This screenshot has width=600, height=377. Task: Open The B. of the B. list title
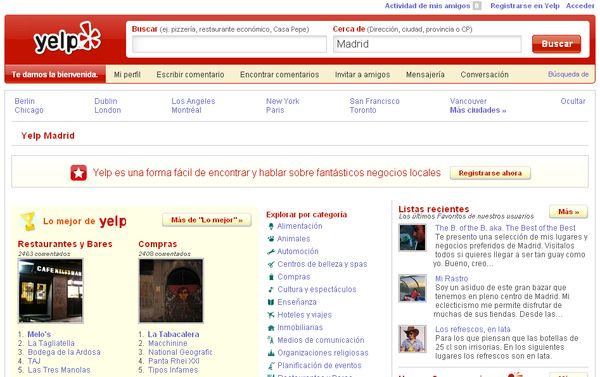(x=505, y=228)
